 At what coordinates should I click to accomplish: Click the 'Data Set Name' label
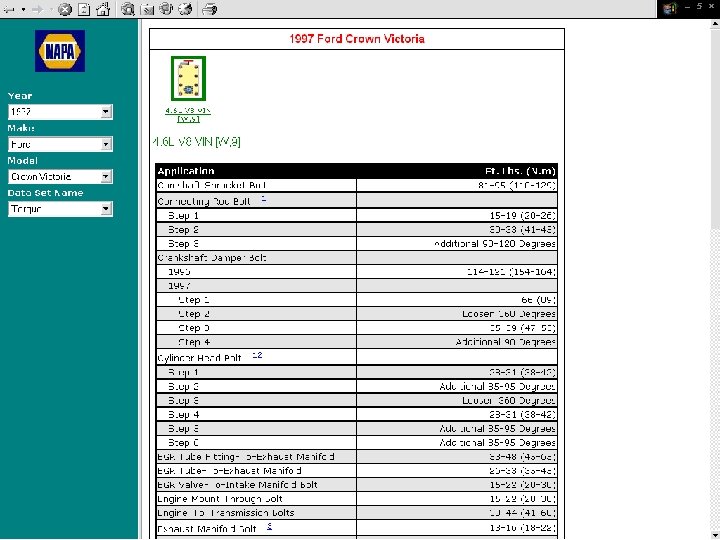pyautogui.click(x=45, y=193)
